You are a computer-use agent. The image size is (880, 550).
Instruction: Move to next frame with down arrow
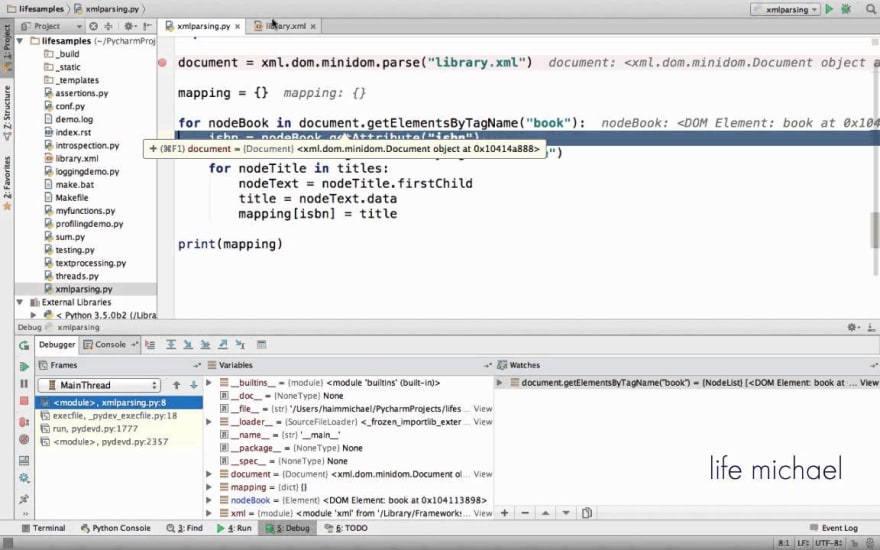click(194, 385)
